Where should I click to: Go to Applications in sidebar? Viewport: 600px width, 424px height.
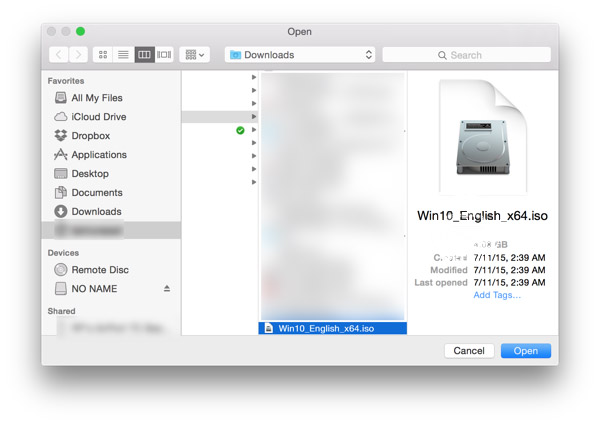coord(98,155)
